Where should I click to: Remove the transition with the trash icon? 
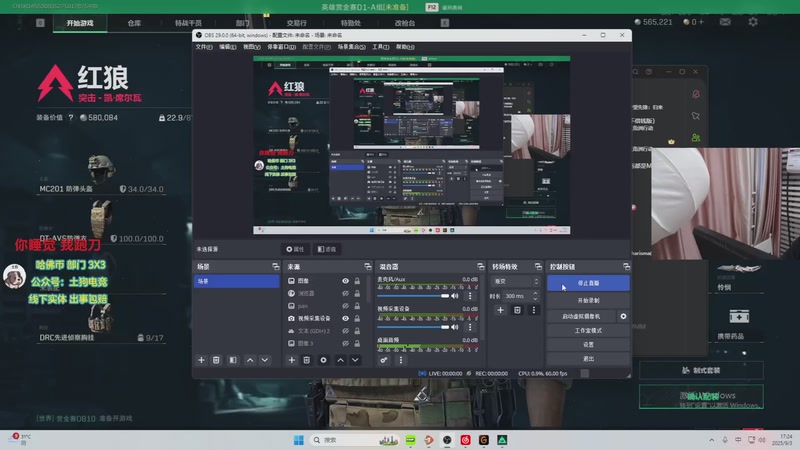[x=517, y=310]
